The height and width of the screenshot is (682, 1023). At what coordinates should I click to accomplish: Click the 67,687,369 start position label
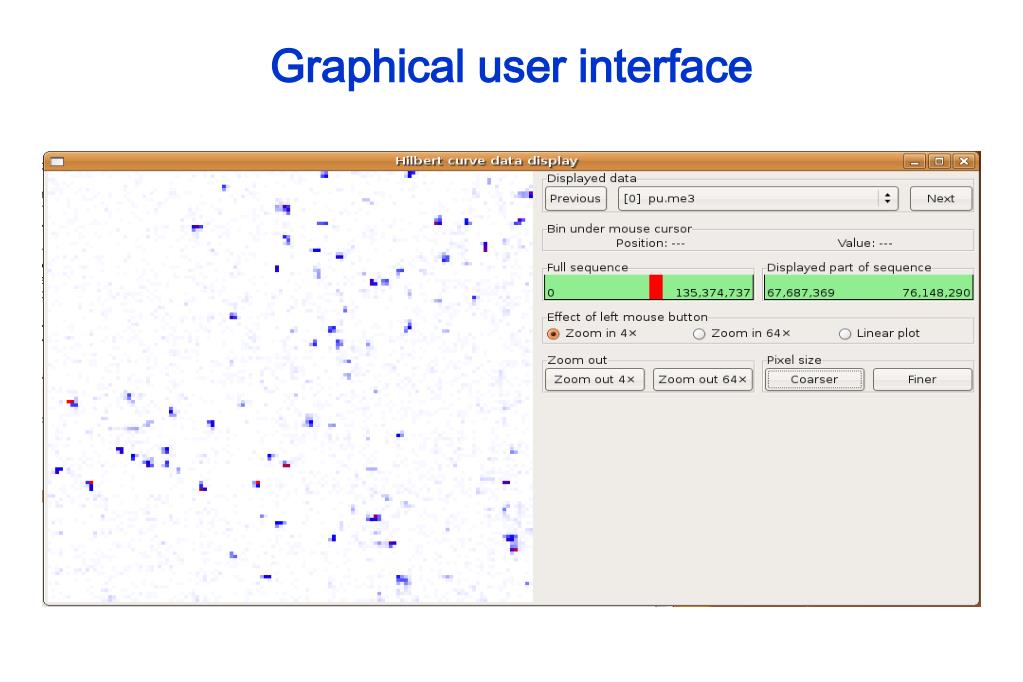click(x=801, y=293)
